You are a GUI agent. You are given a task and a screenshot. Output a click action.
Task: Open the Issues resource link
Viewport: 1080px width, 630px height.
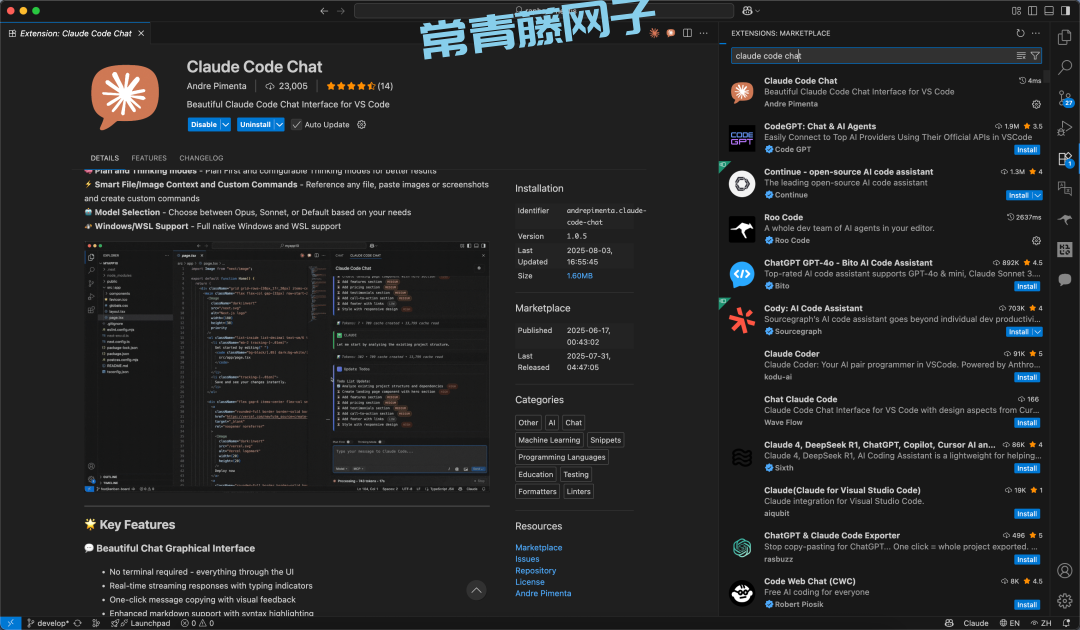point(527,559)
